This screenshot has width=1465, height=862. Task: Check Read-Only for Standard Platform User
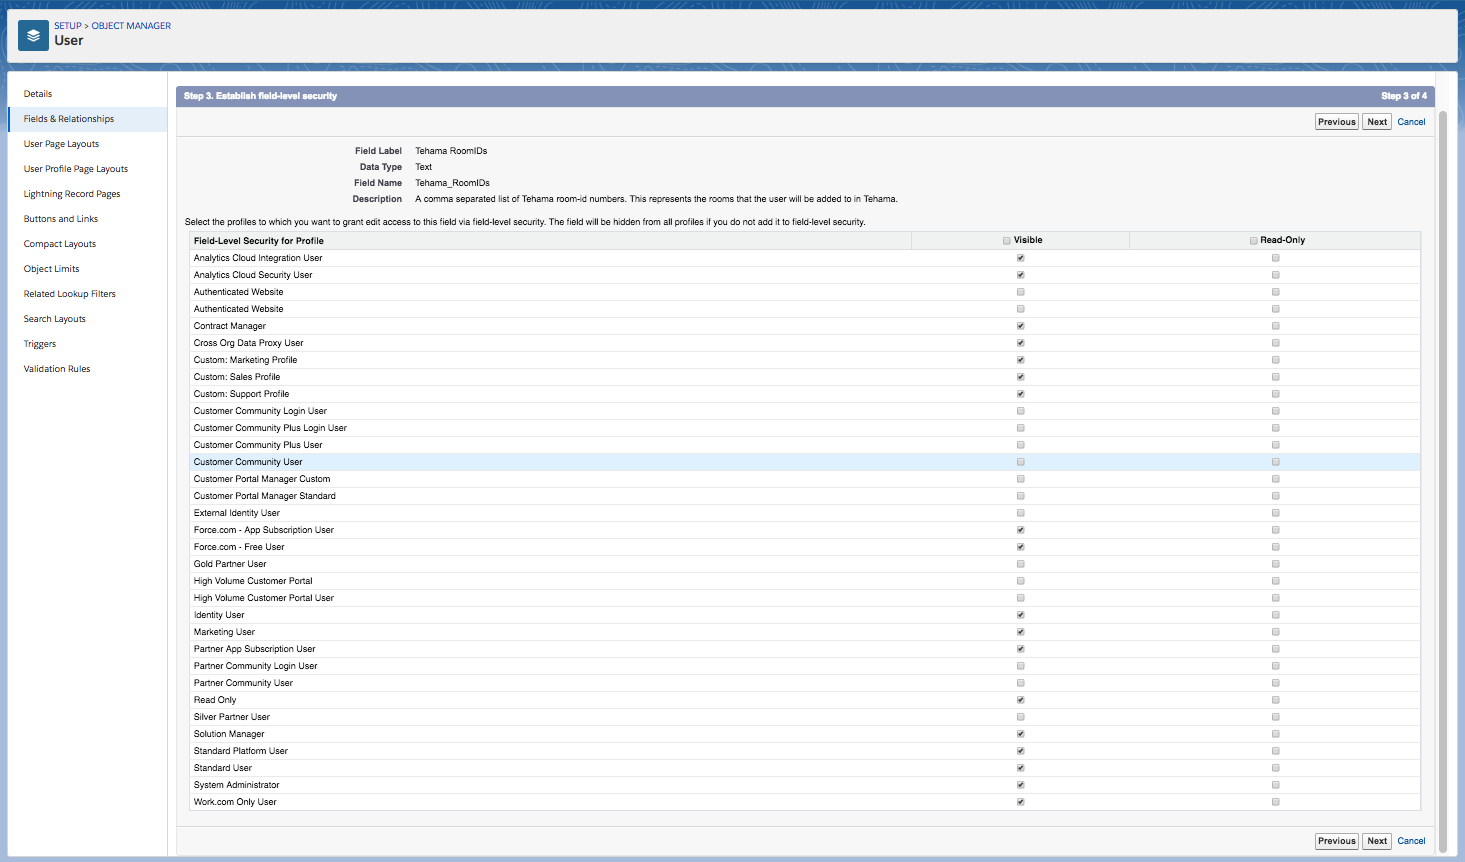[x=1276, y=751]
